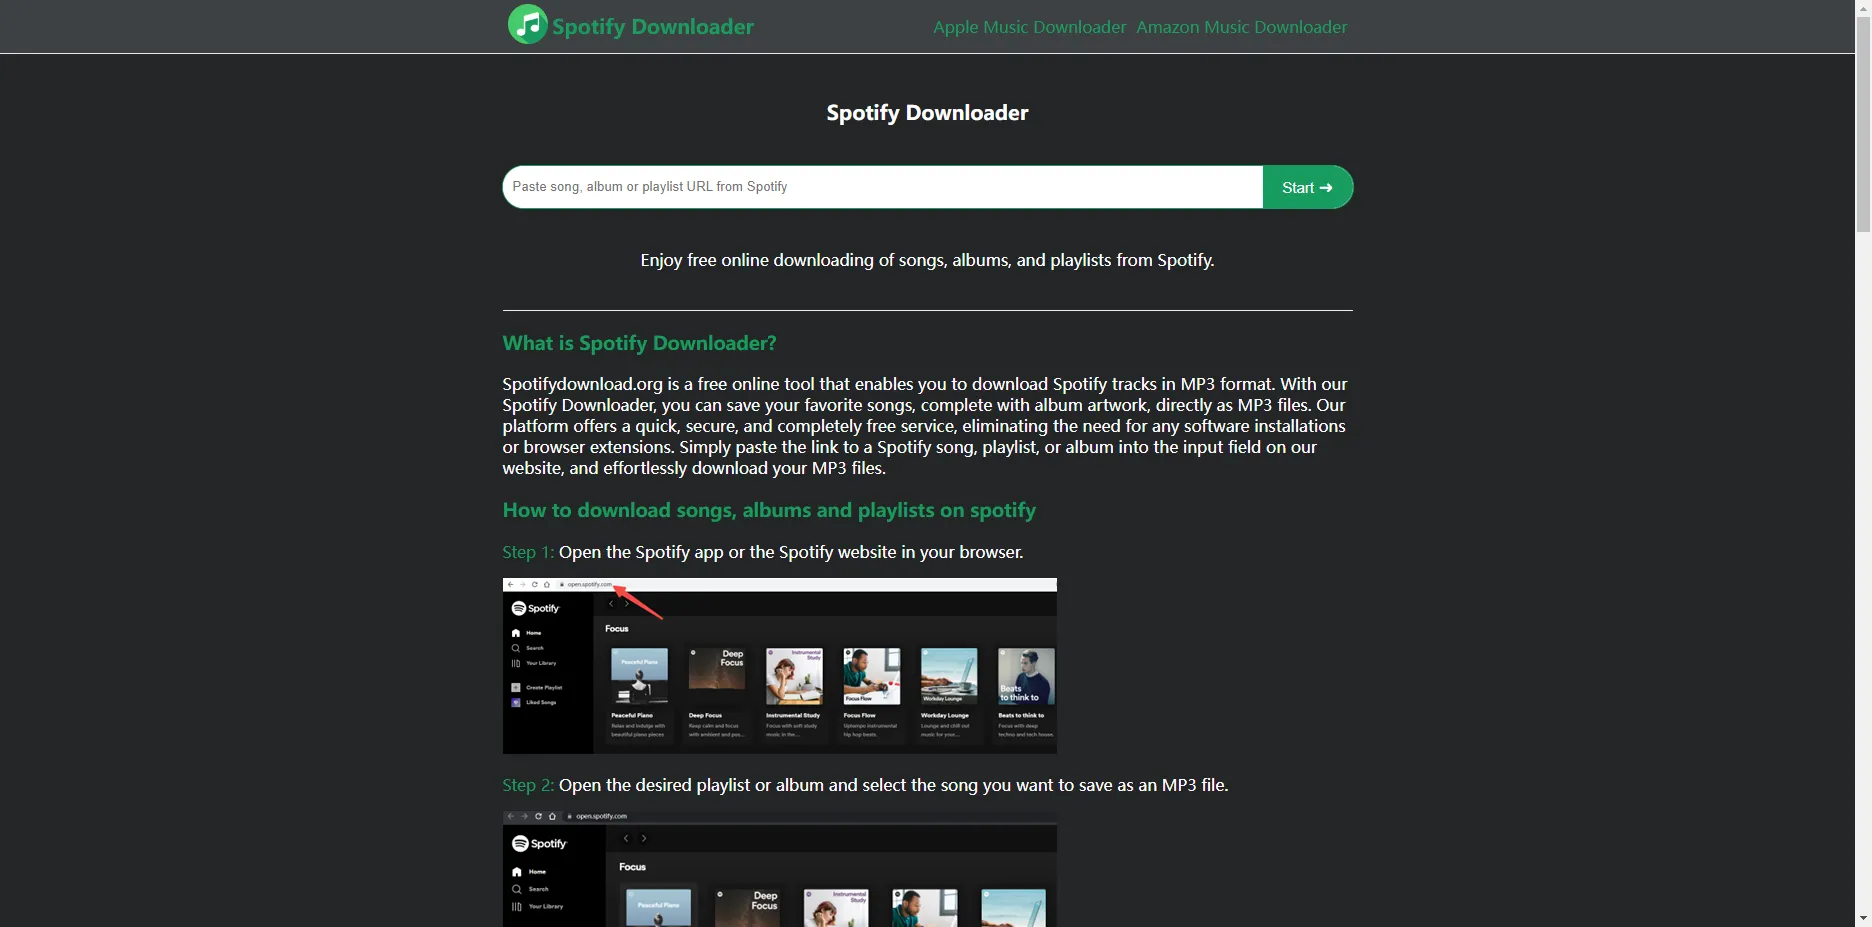Screen dimensions: 1872x927
Task: Click the 'Step 2:' label text
Action: [528, 785]
